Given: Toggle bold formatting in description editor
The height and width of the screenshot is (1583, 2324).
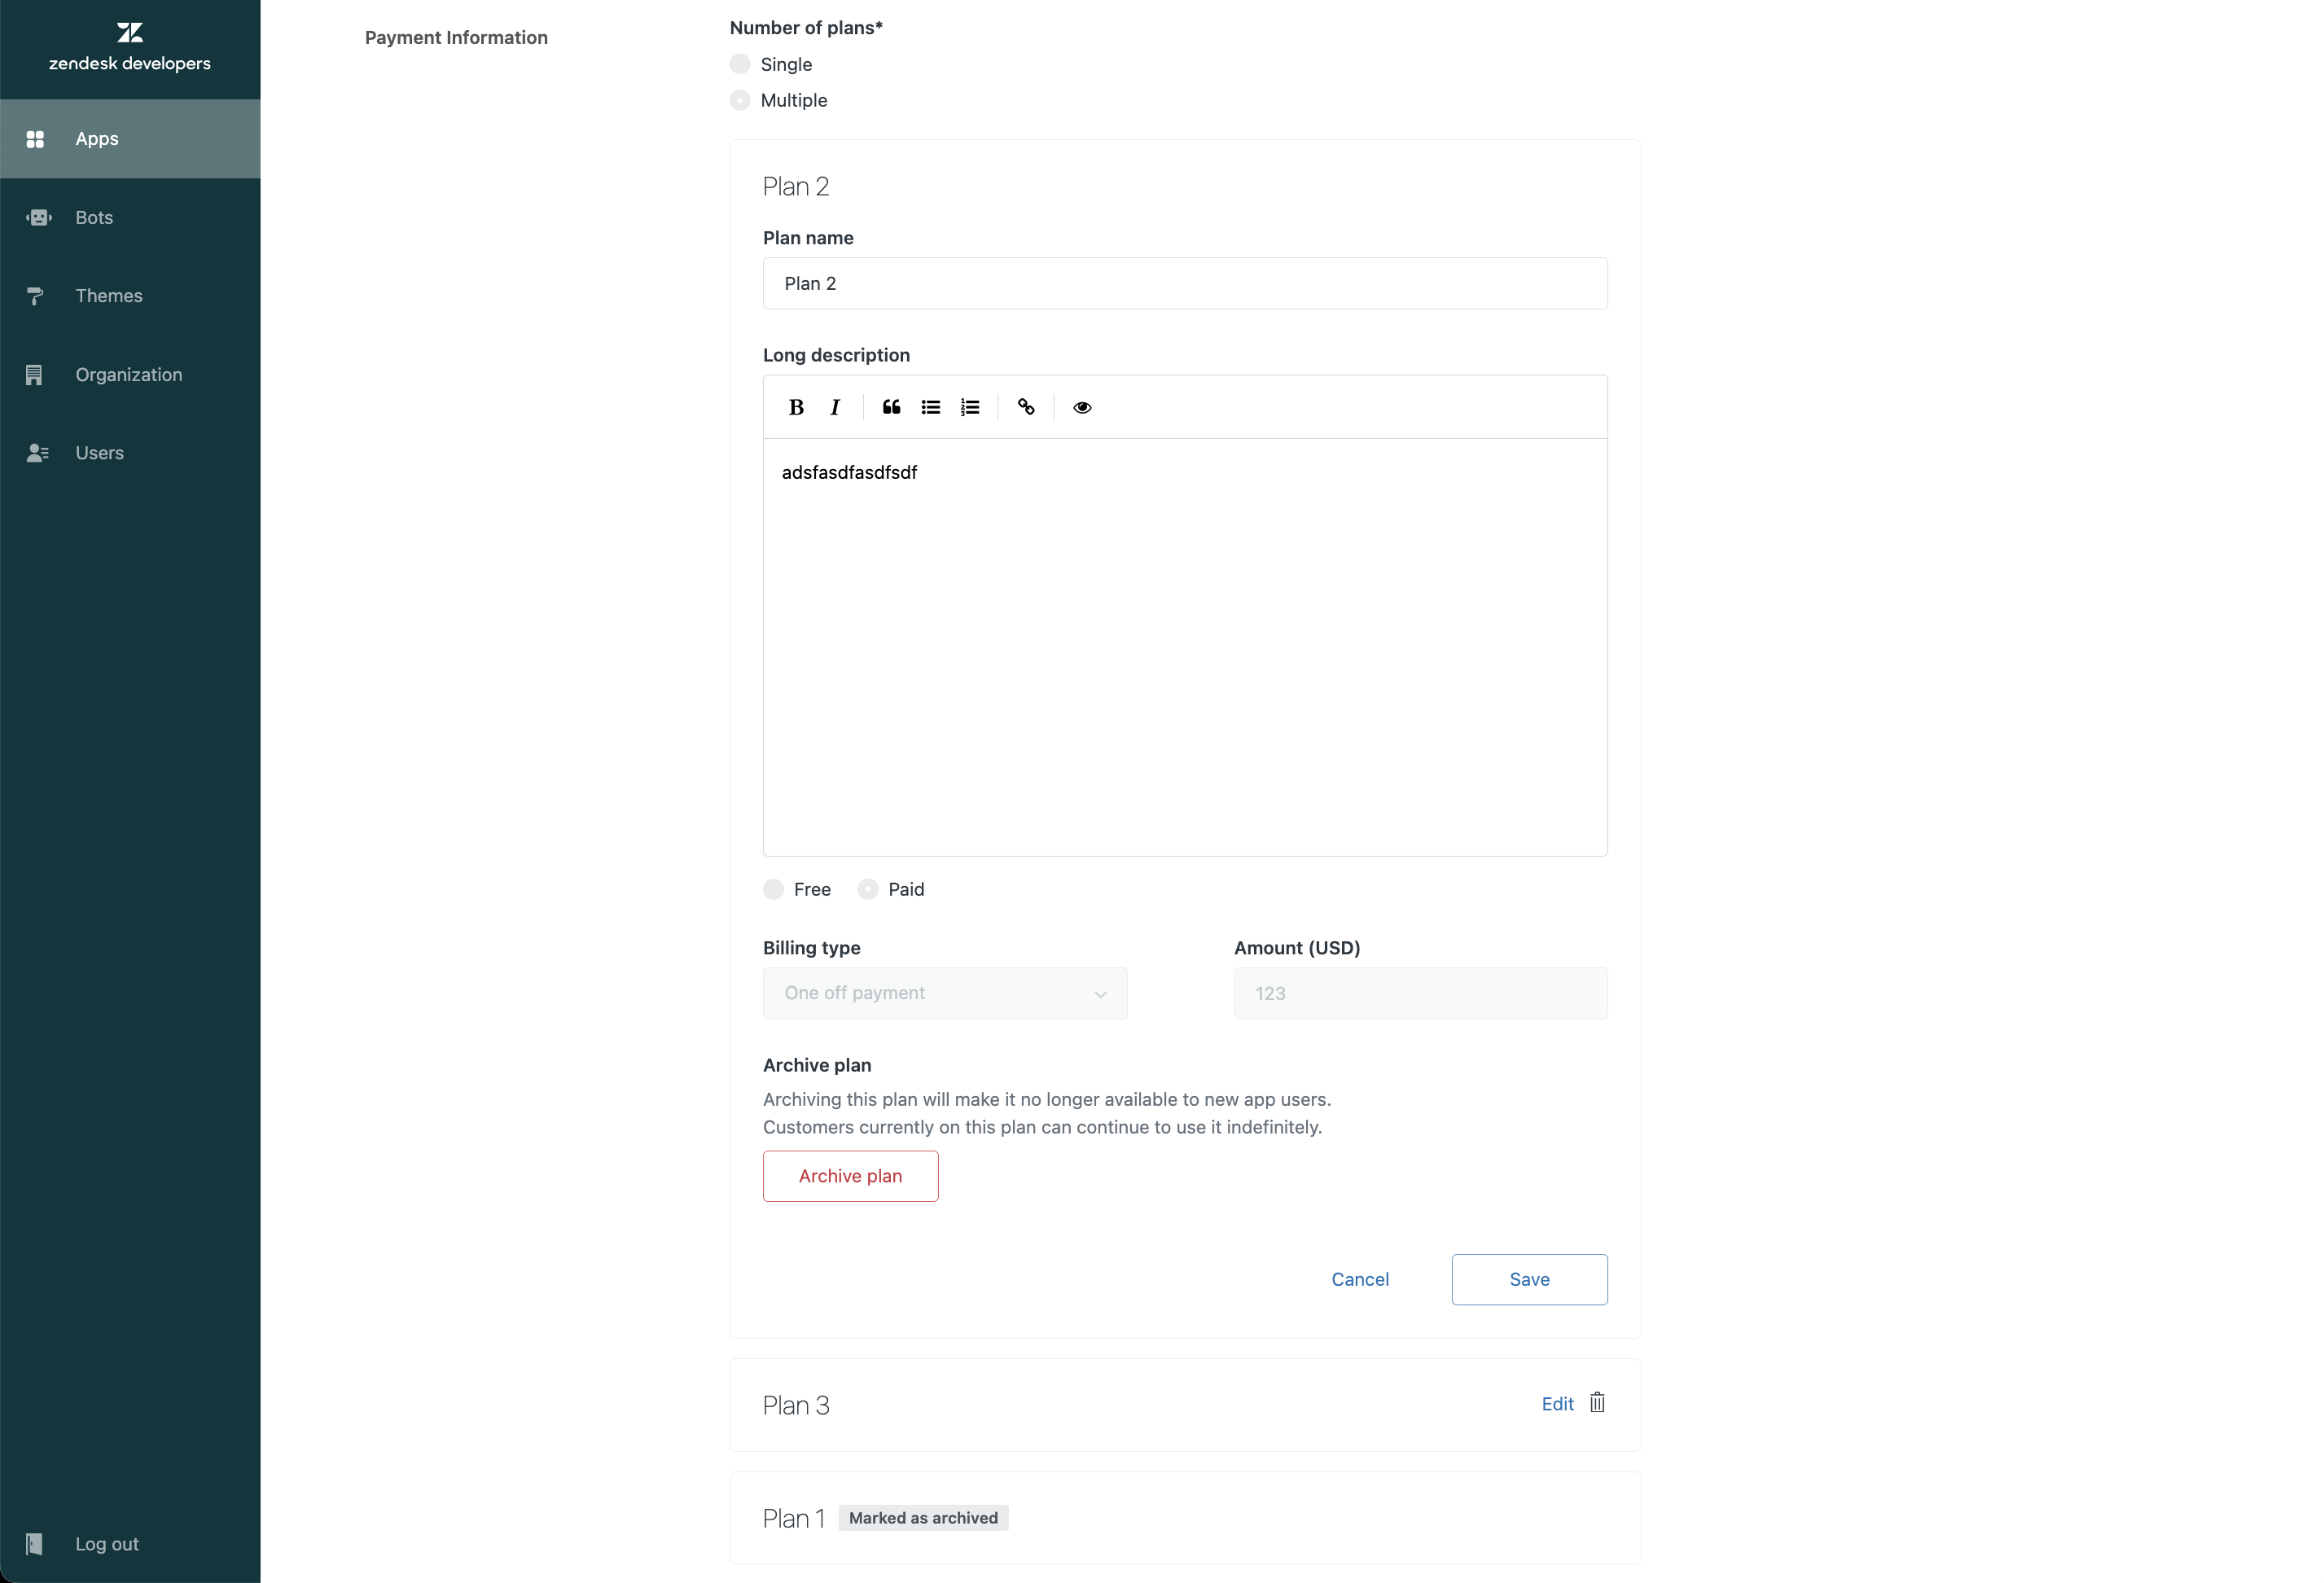Looking at the screenshot, I should [796, 407].
